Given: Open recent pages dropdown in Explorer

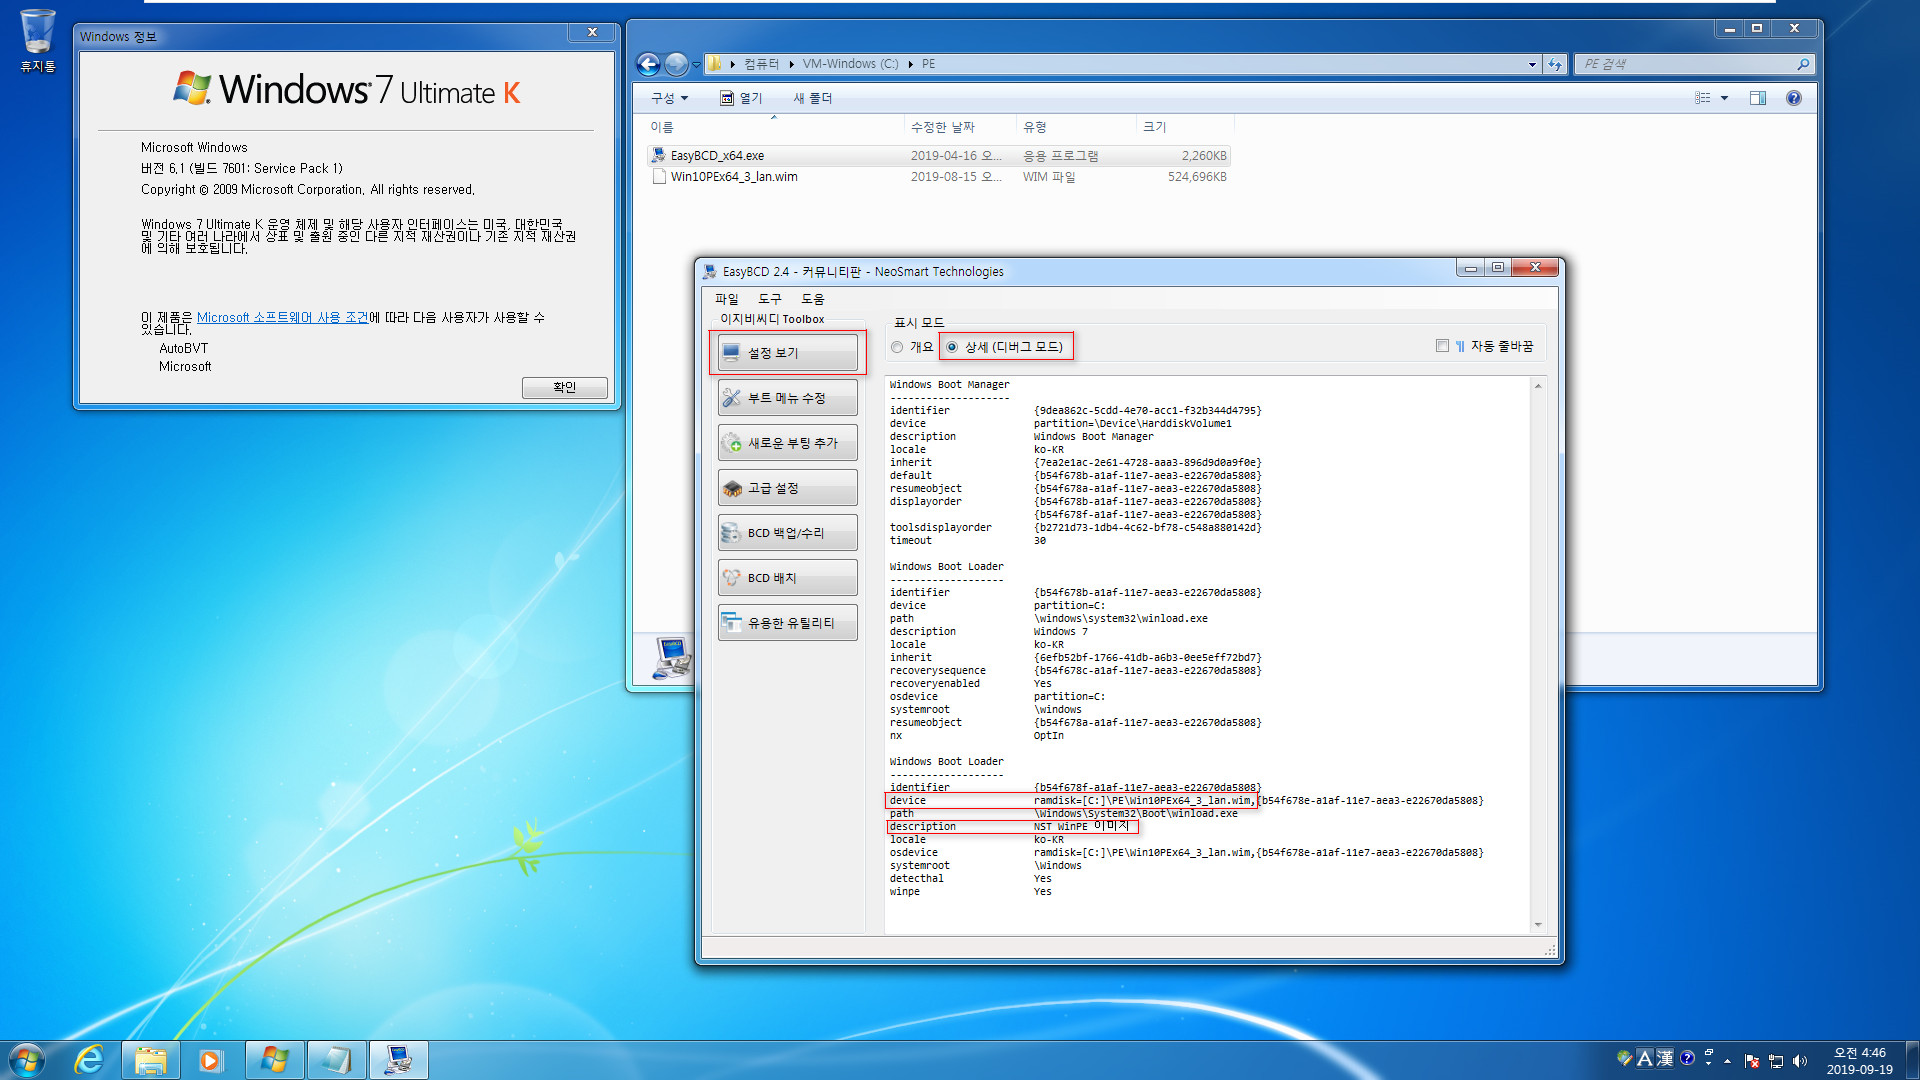Looking at the screenshot, I should [696, 65].
